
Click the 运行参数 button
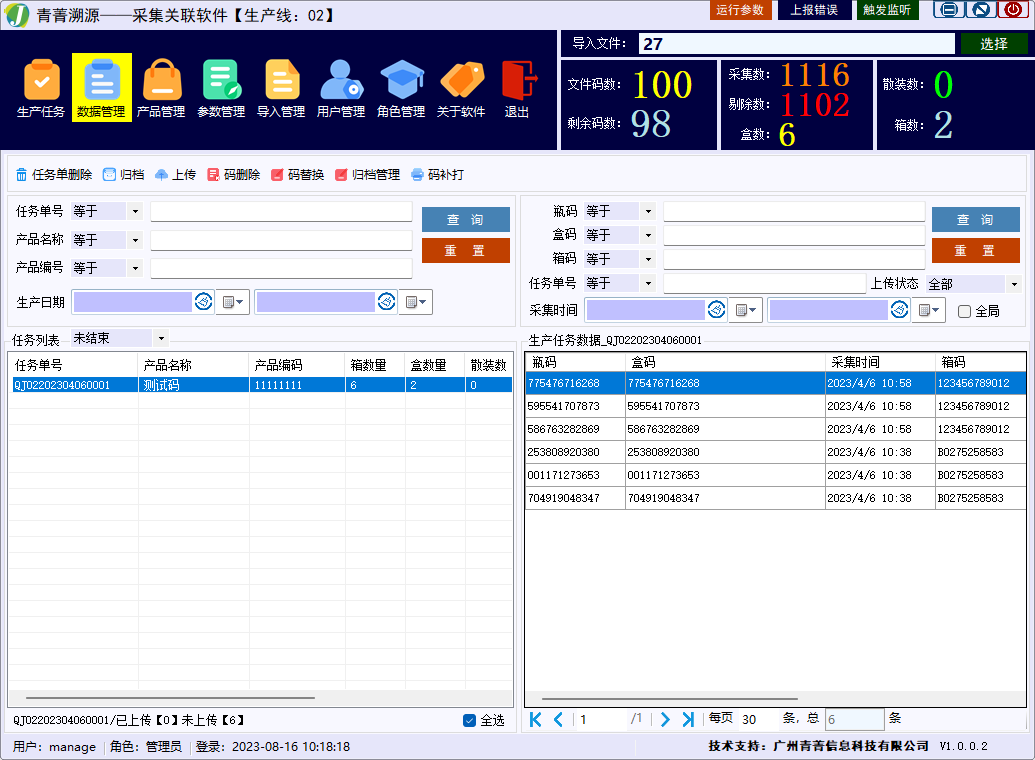pos(740,10)
